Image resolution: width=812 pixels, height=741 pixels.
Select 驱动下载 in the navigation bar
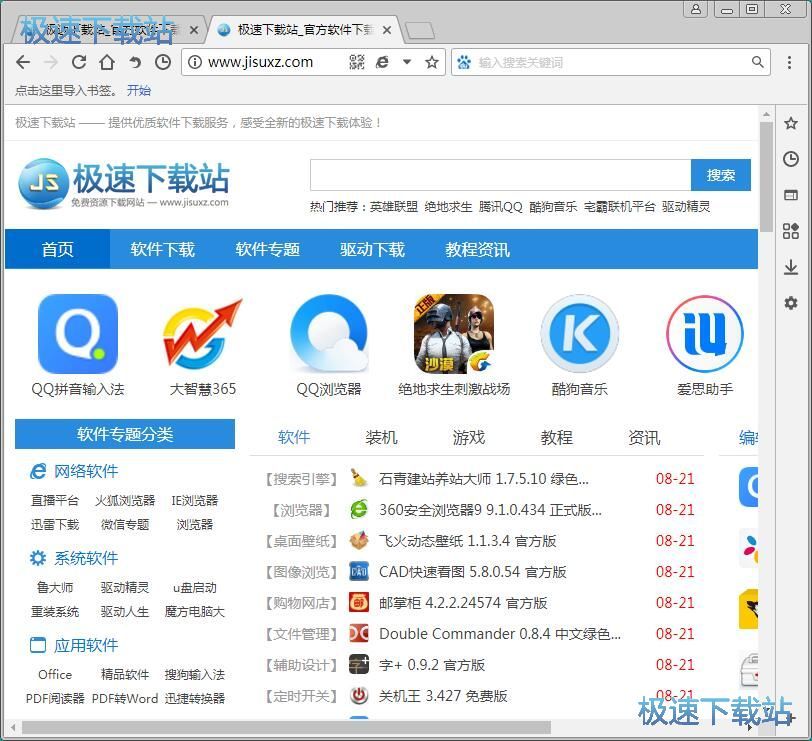tap(372, 249)
